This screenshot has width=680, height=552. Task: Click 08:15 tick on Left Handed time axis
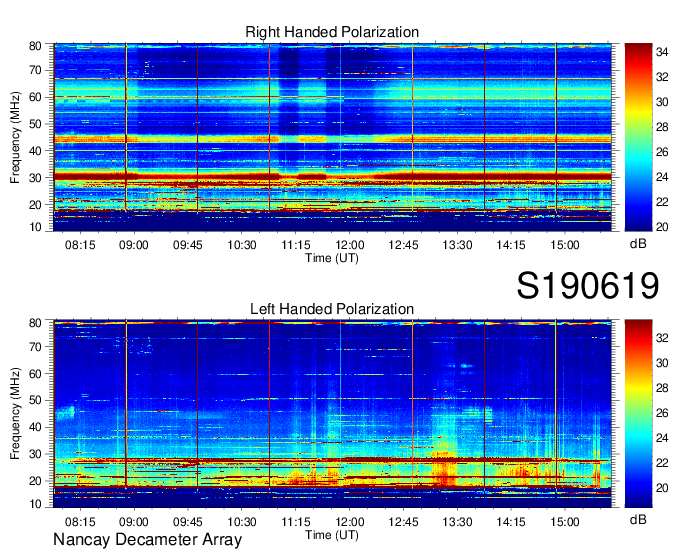[80, 522]
